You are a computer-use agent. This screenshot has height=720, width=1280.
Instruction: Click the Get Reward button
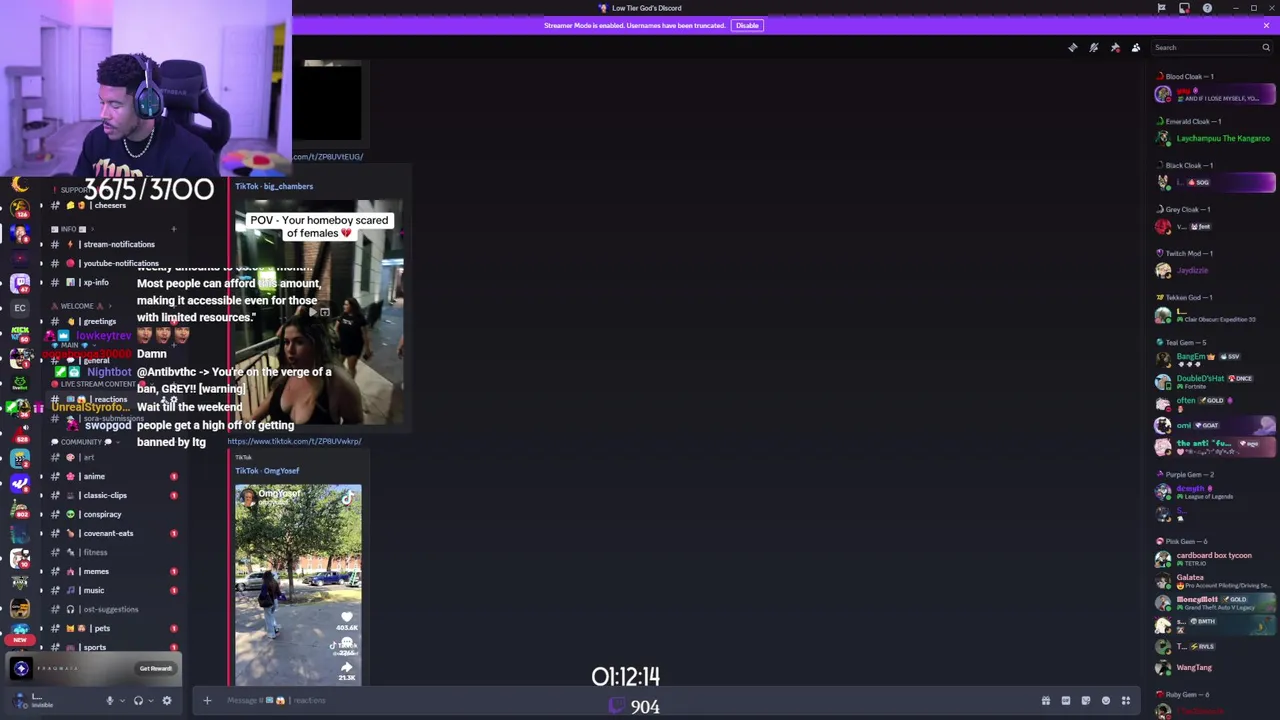click(155, 668)
